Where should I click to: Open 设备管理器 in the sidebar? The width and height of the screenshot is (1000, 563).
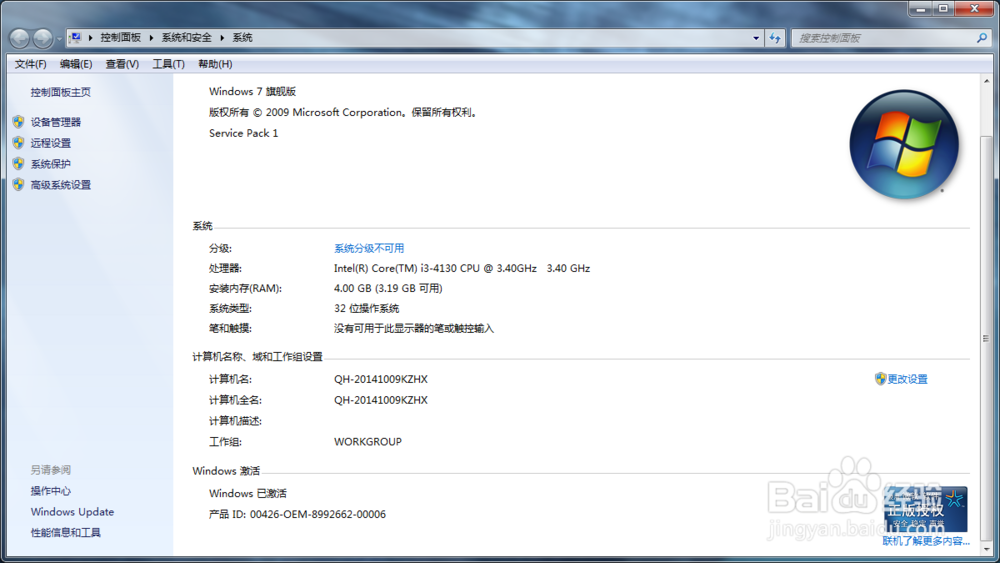56,122
